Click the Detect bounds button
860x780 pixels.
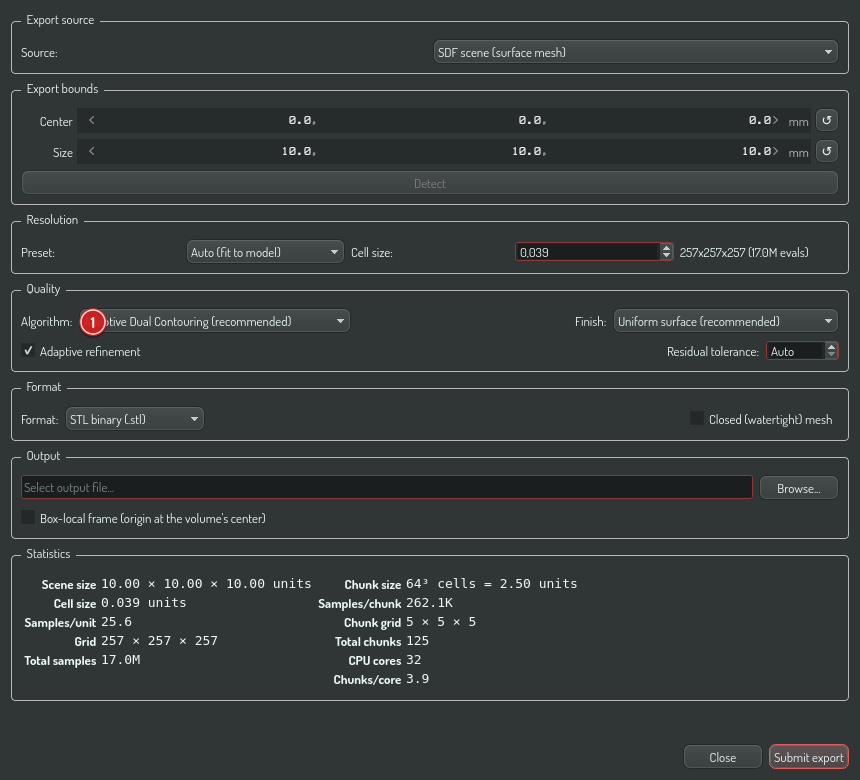(429, 183)
